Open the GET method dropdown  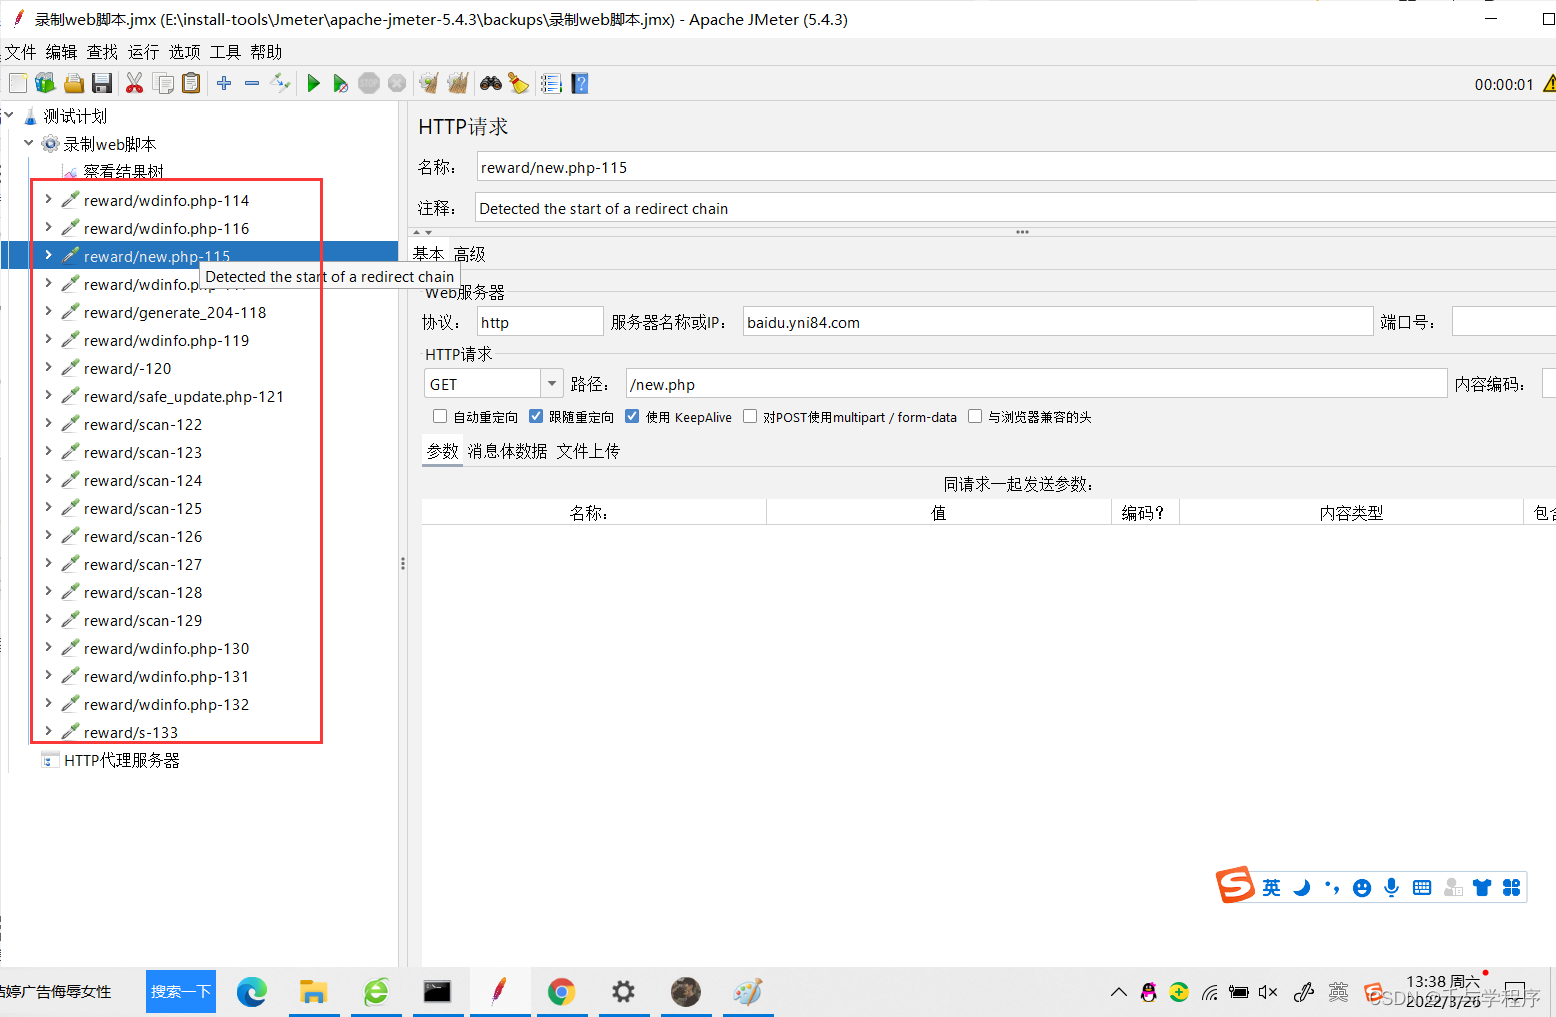(x=552, y=384)
